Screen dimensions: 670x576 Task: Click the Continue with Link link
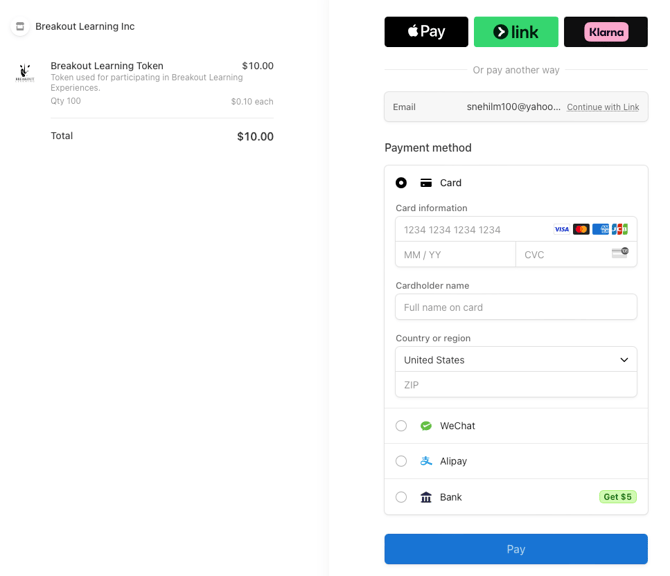click(603, 107)
